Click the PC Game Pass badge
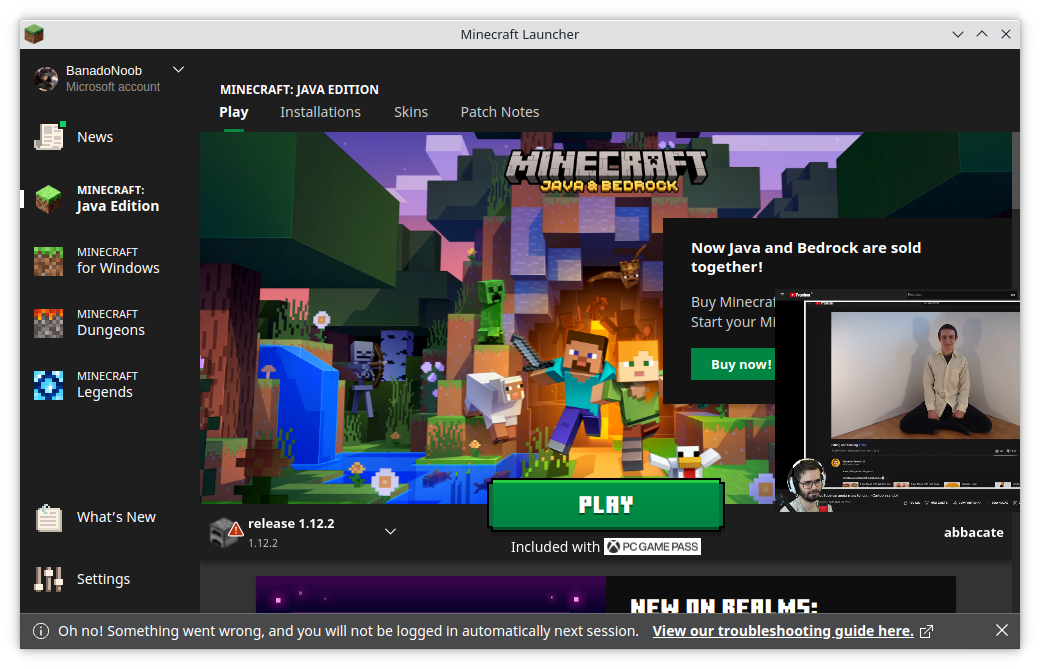1040x669 pixels. pyautogui.click(x=652, y=546)
